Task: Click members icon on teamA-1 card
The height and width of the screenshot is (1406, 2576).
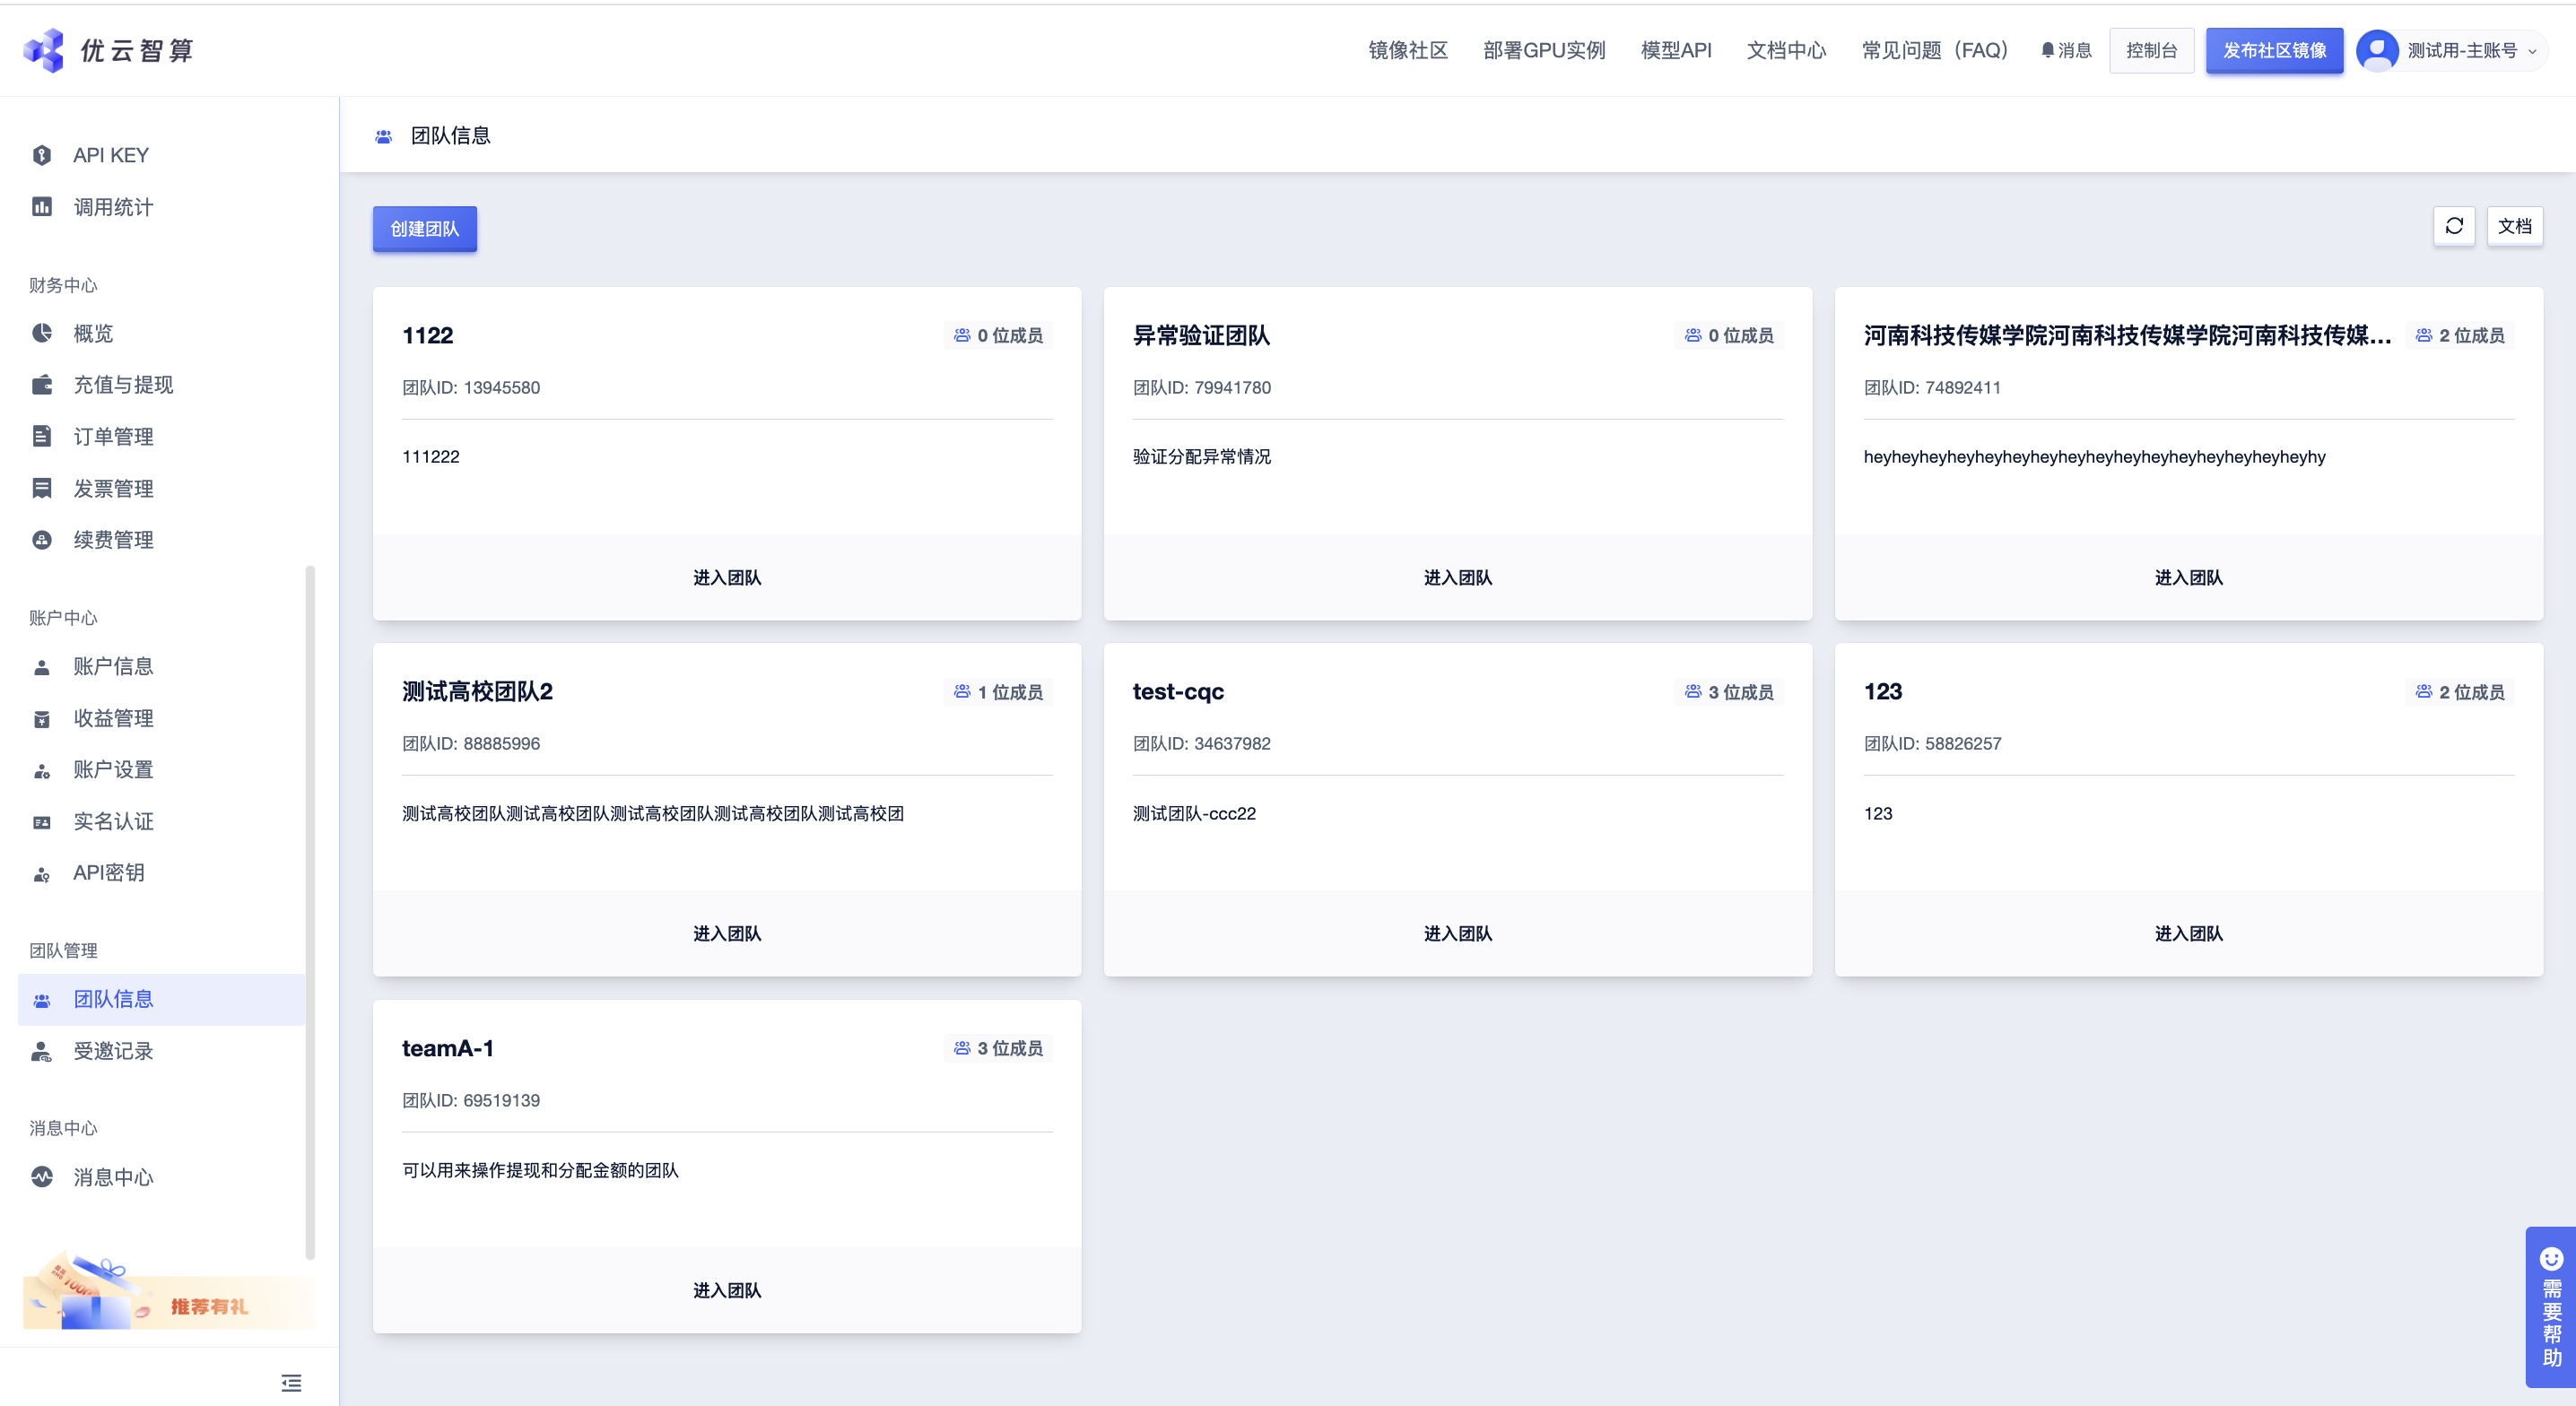Action: point(962,1047)
